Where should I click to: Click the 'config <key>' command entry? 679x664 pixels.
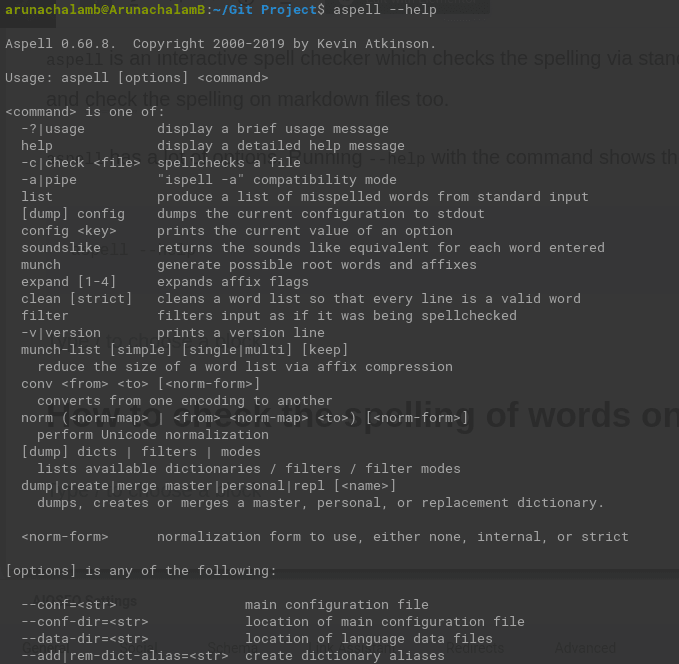pos(69,231)
